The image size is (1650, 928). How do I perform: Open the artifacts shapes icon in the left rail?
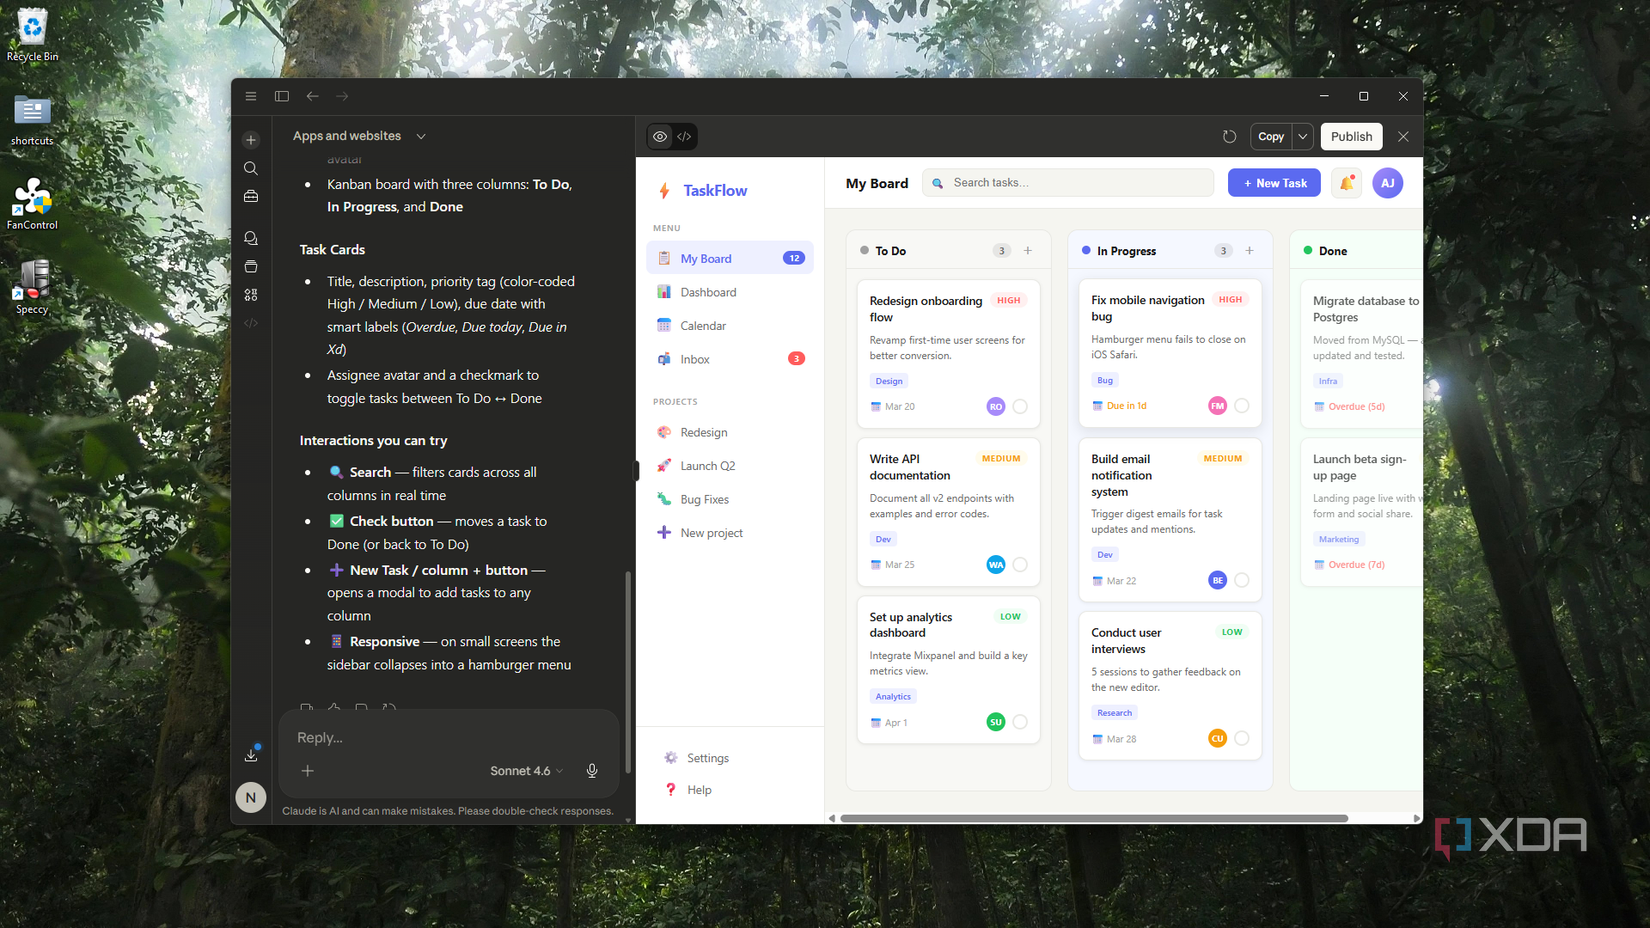[251, 295]
